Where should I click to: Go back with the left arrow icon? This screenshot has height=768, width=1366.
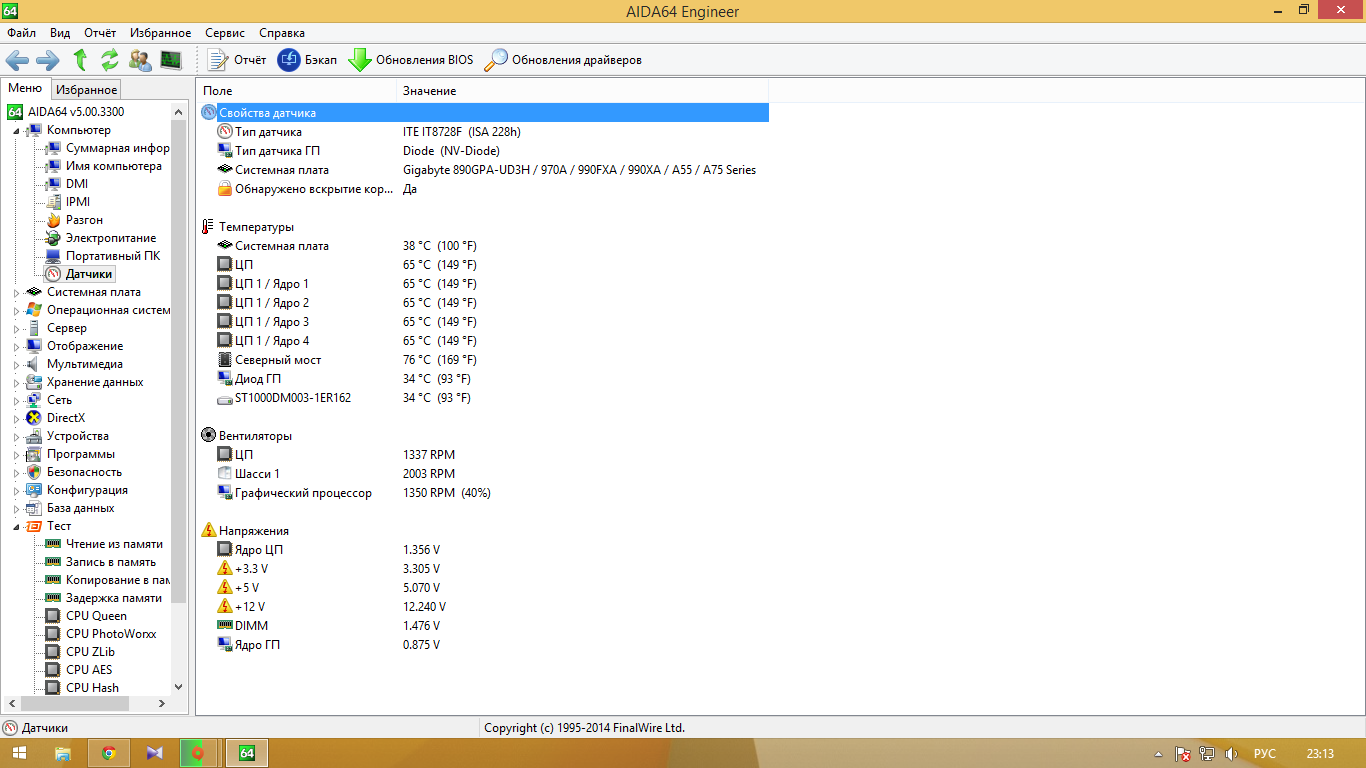(17, 60)
